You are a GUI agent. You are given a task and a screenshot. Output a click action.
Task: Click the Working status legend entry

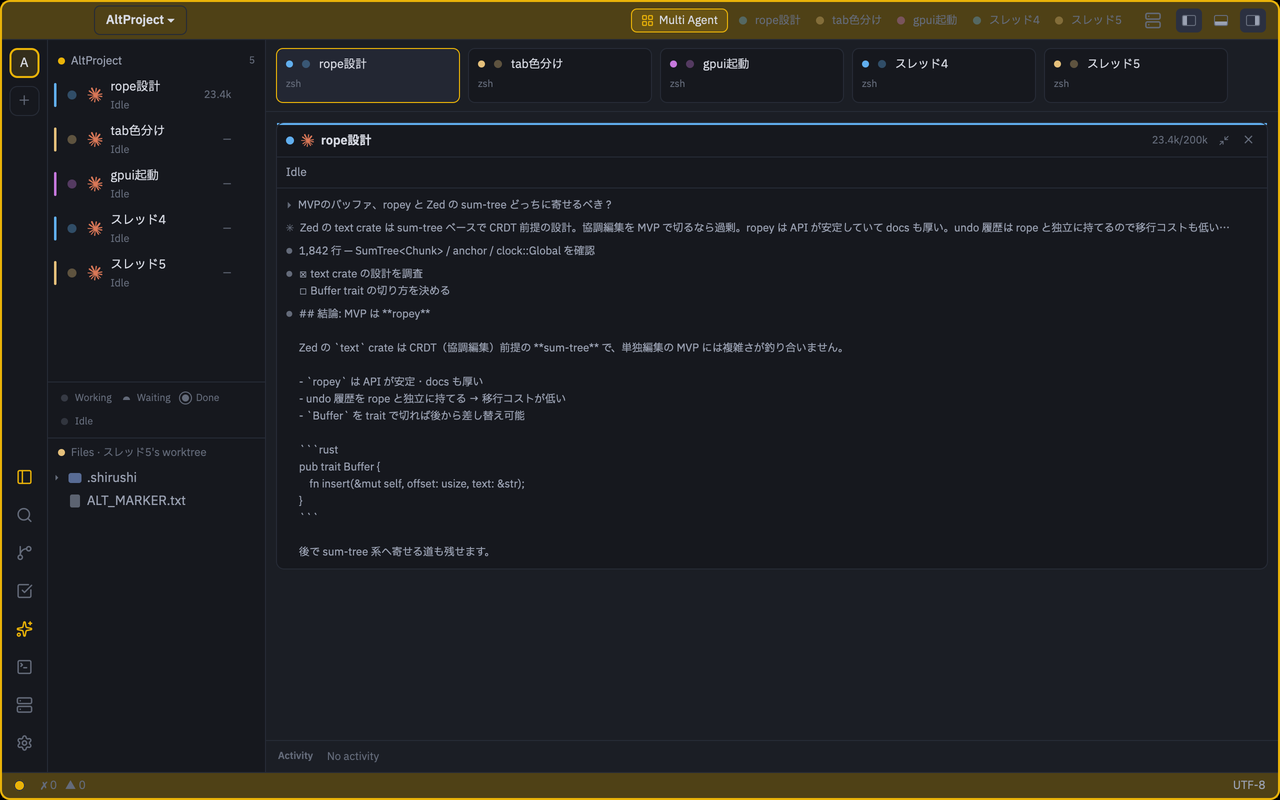(x=86, y=398)
